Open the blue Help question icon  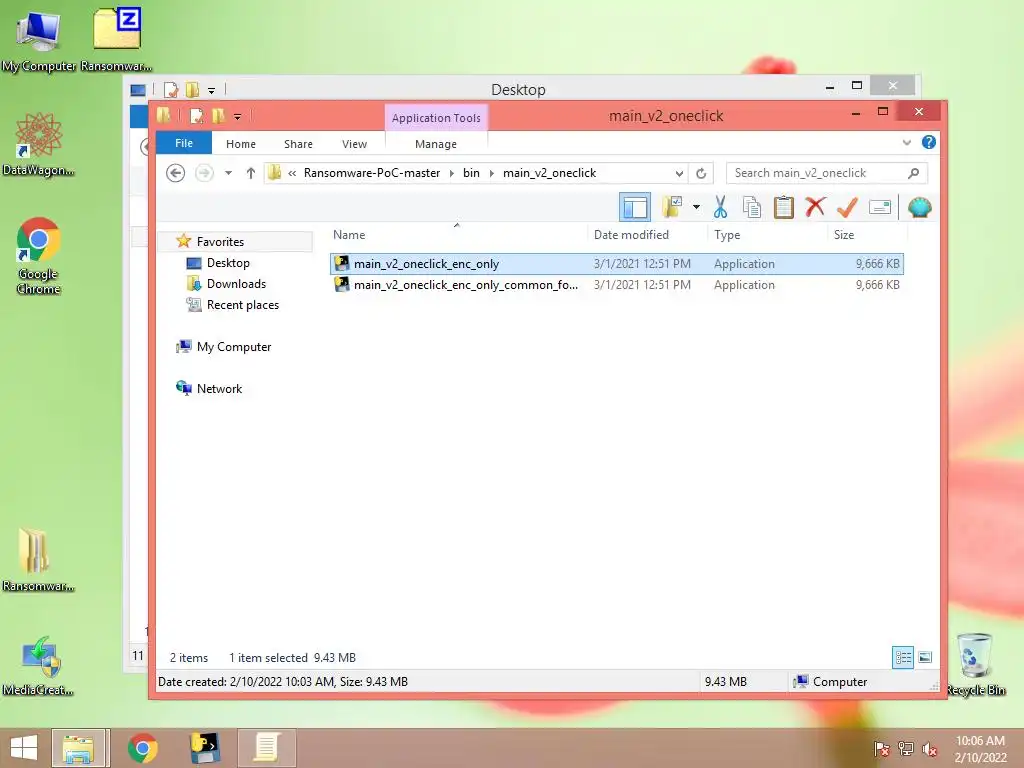coord(929,142)
